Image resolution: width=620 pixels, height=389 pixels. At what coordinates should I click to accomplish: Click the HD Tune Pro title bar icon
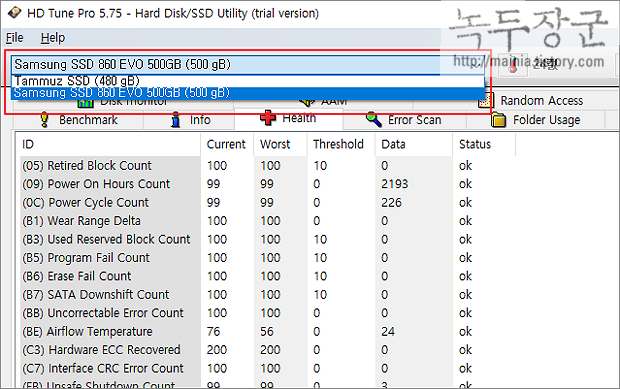click(15, 13)
